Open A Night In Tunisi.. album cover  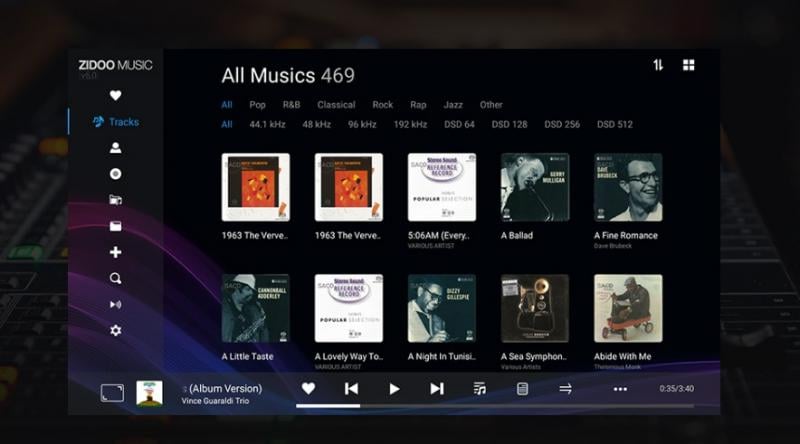442,308
